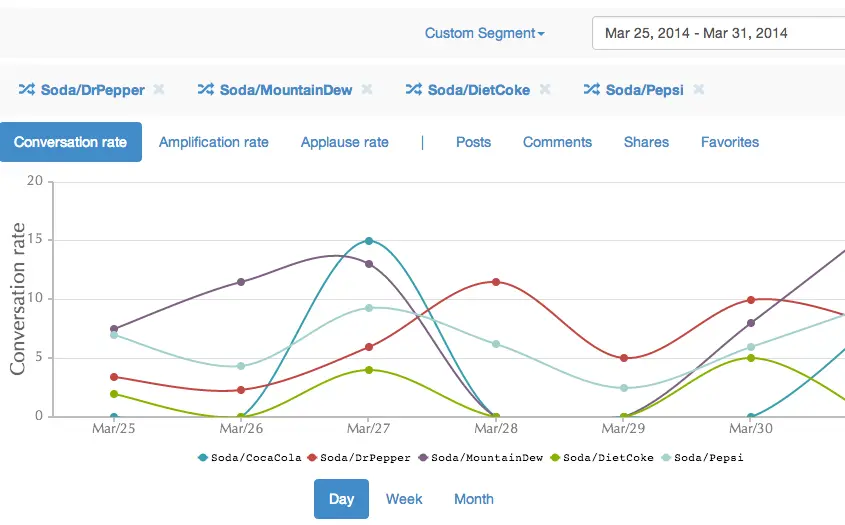Click shuffle icon beside Soda/Pepsi tag
The height and width of the screenshot is (525, 845).
point(591,90)
